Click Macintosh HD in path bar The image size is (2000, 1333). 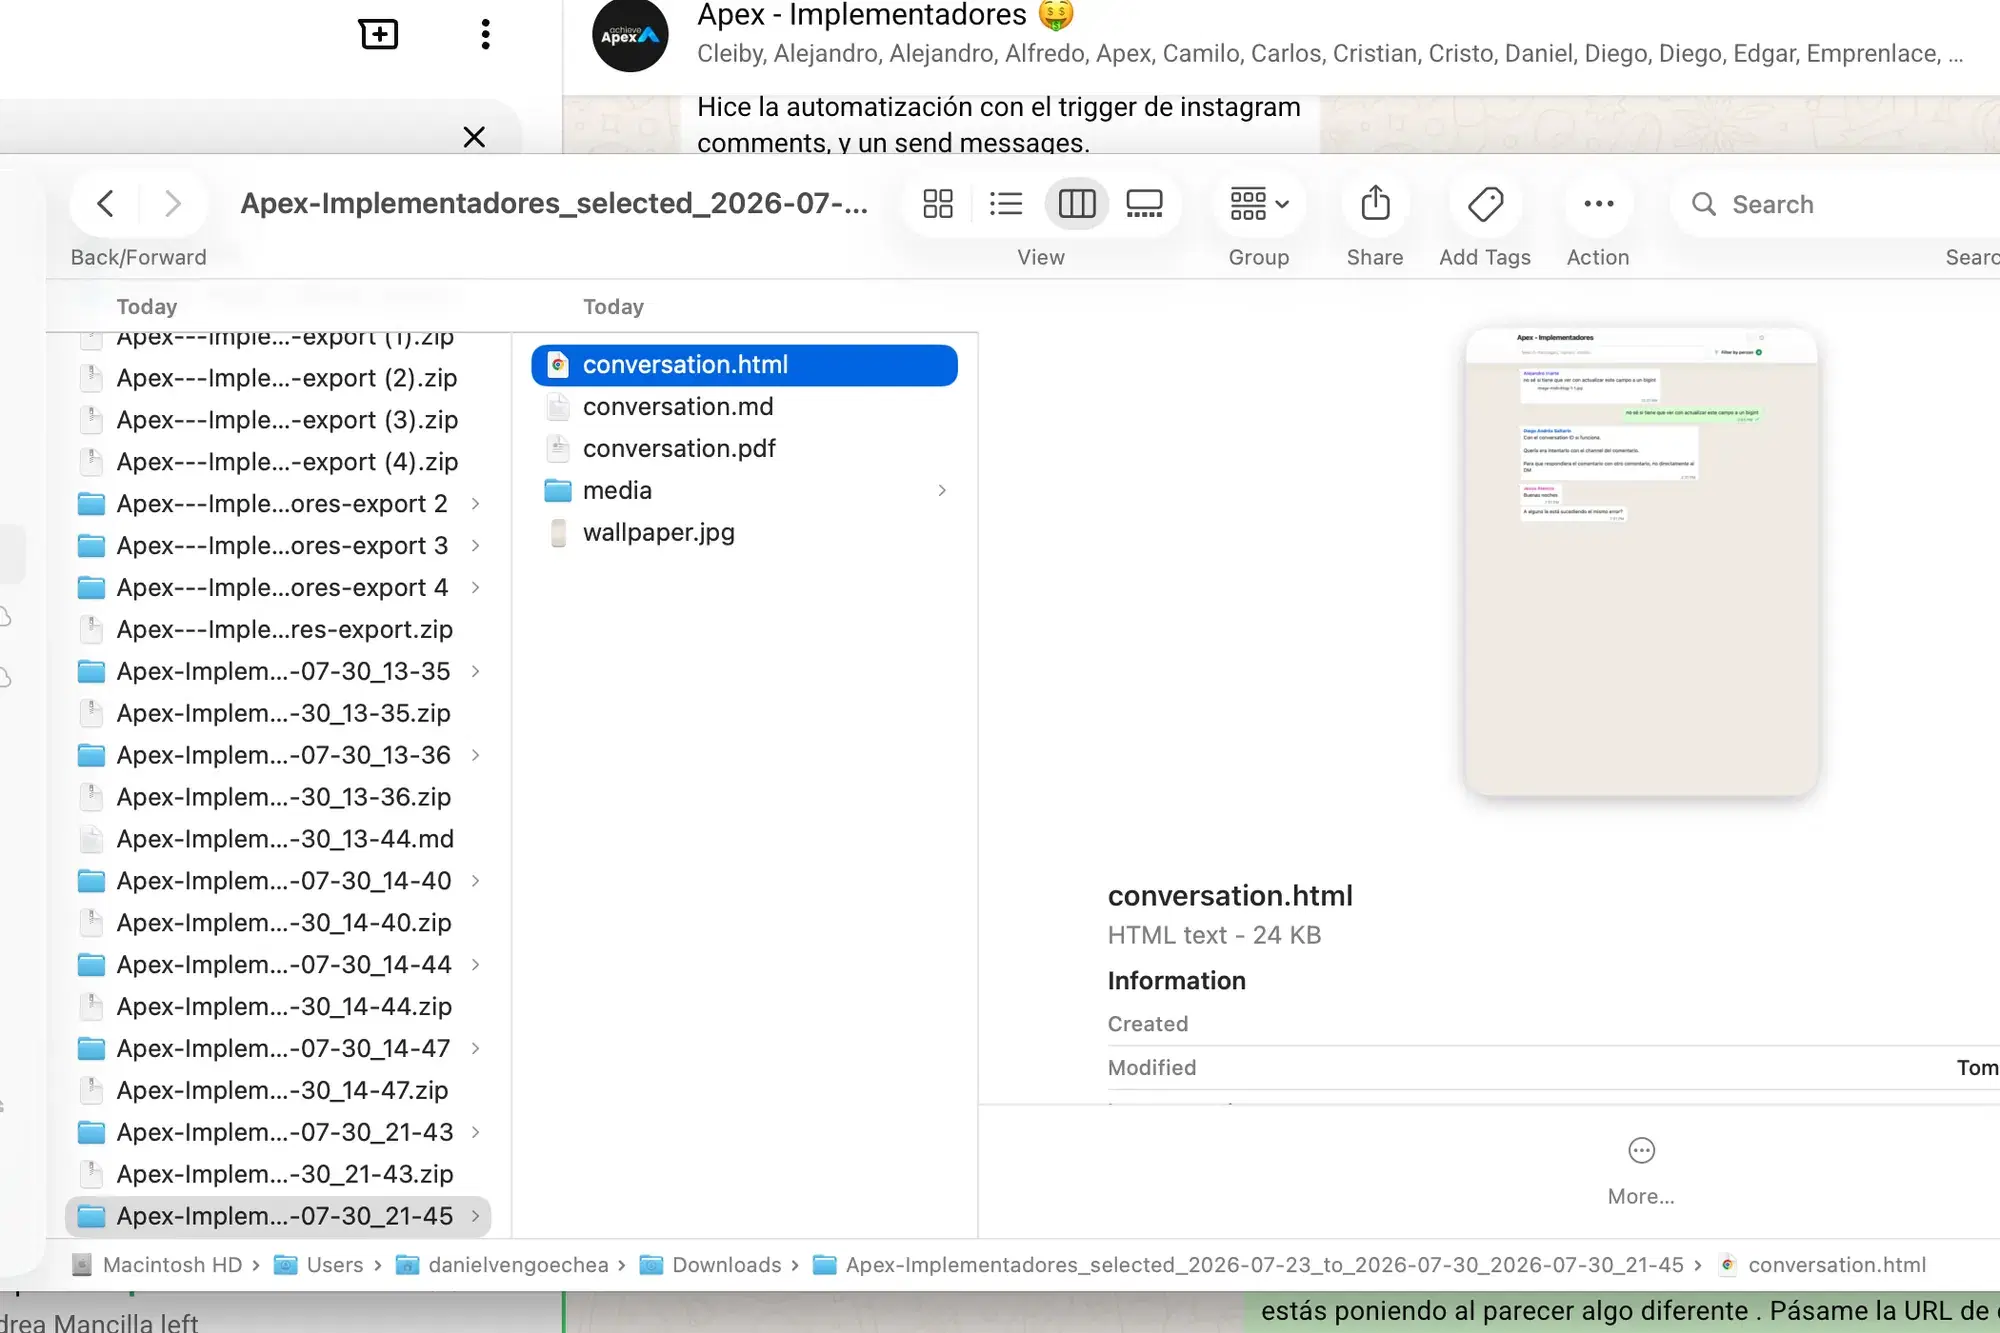157,1265
